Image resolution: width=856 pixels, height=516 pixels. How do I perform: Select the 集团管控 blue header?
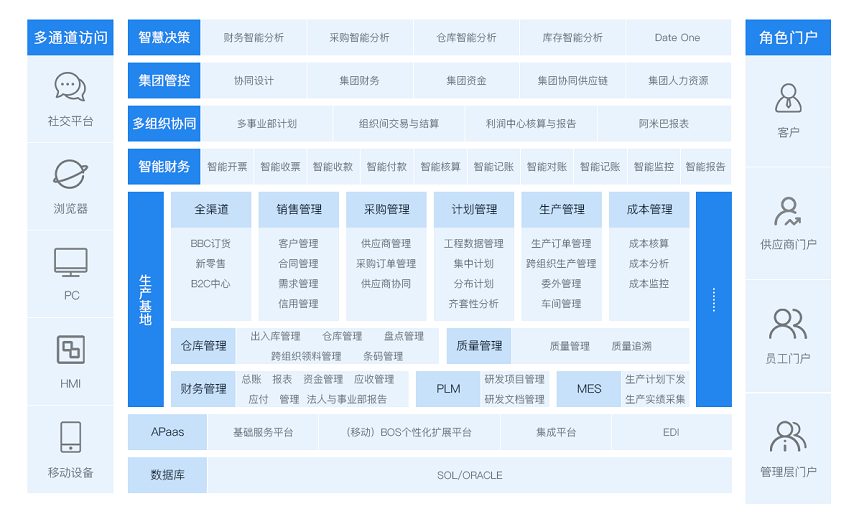tap(164, 80)
